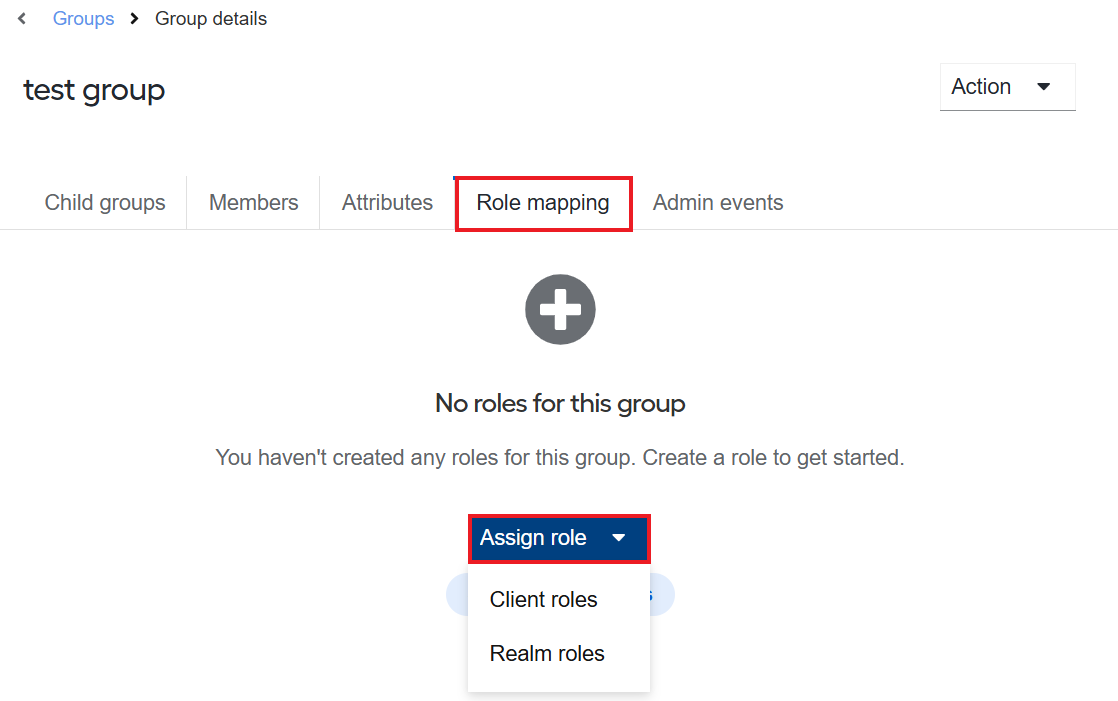Switch to the Members tab

253,203
